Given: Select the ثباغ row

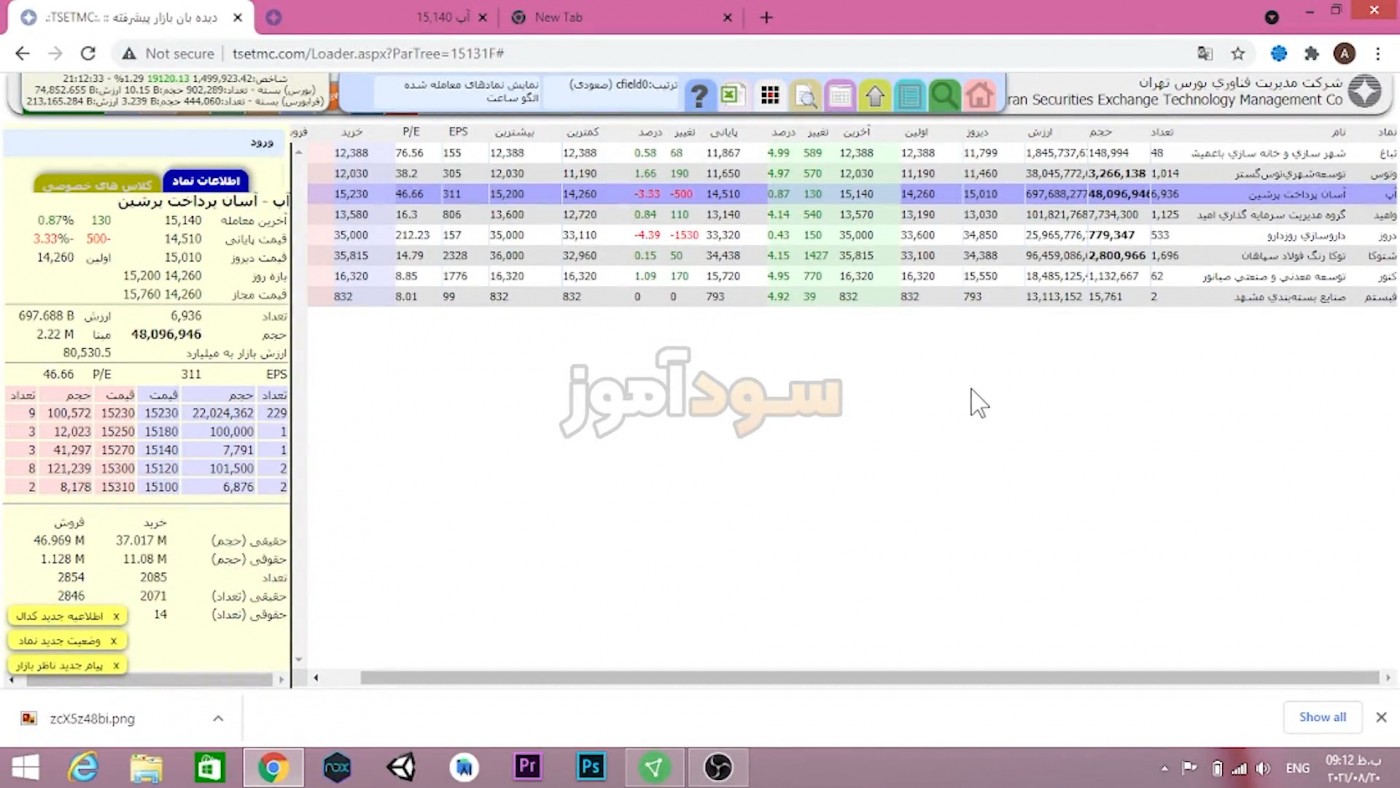Looking at the screenshot, I should [852, 153].
